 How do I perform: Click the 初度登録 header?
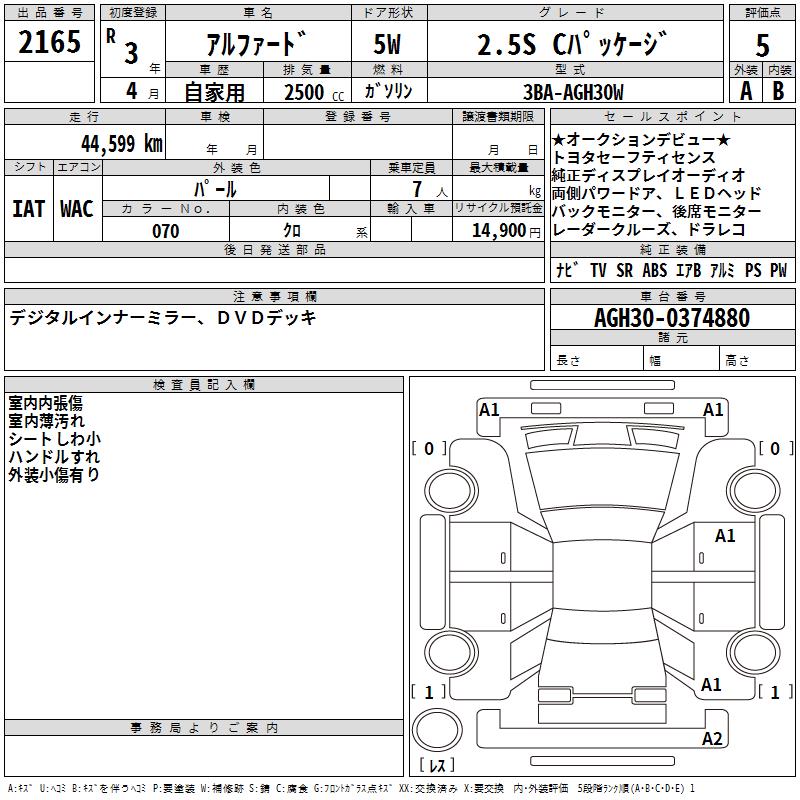[x=133, y=13]
